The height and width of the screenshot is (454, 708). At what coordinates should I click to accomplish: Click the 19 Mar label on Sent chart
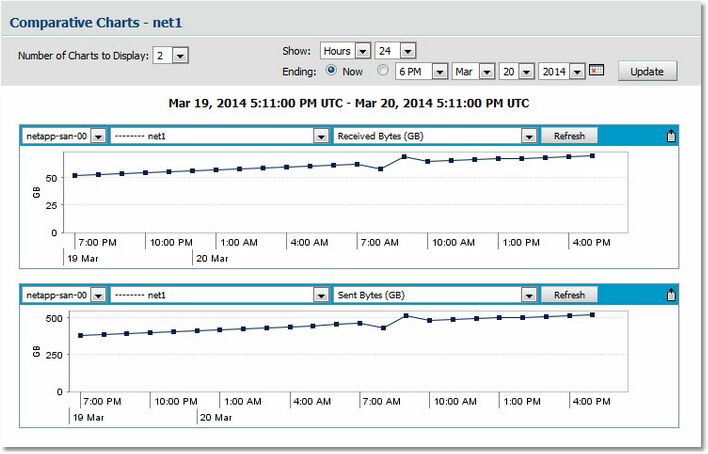88,417
